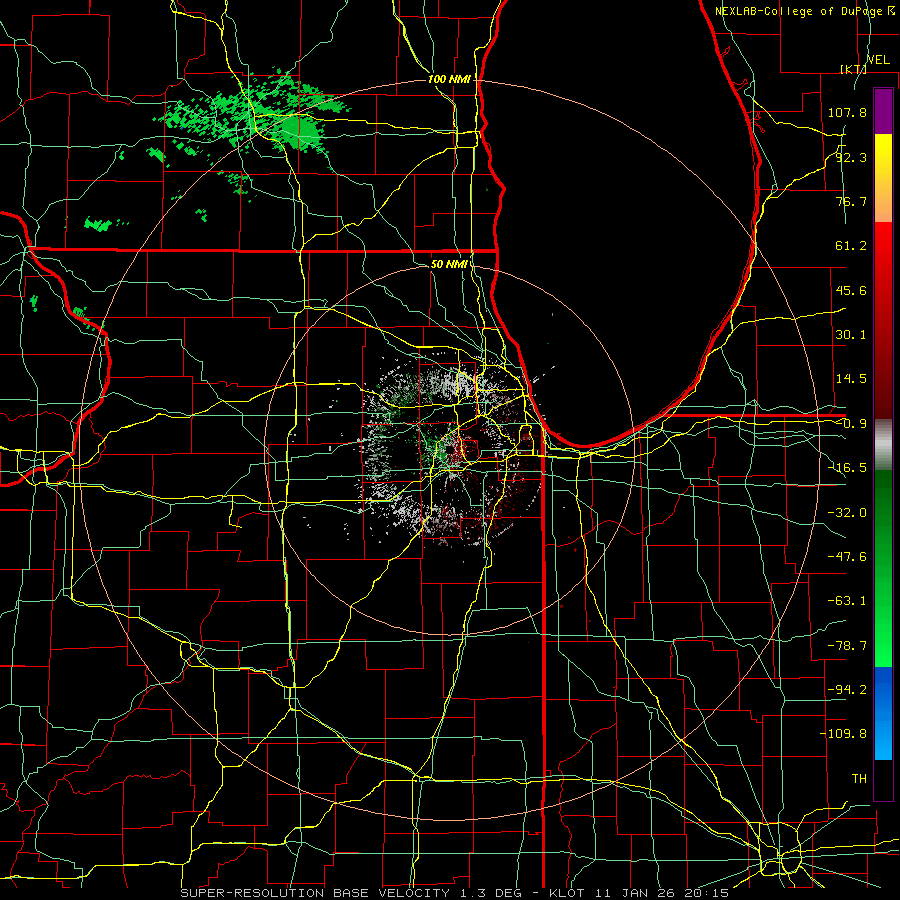The image size is (900, 900).
Task: Pick the red segment of the color bar
Action: [x=883, y=320]
